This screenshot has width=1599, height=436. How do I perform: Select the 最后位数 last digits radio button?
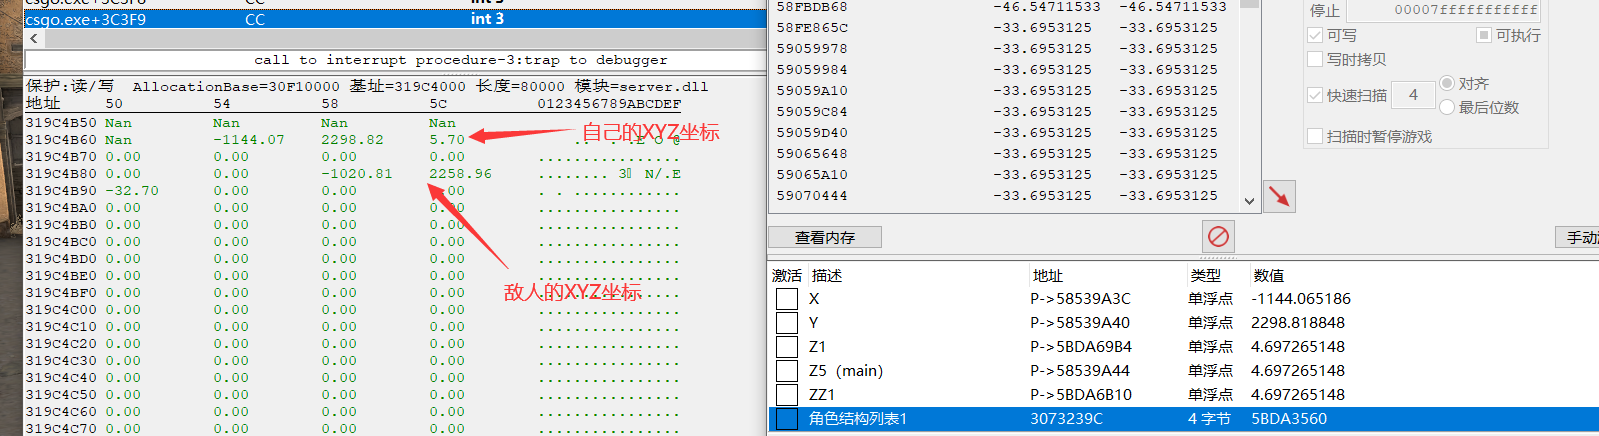(x=1447, y=107)
